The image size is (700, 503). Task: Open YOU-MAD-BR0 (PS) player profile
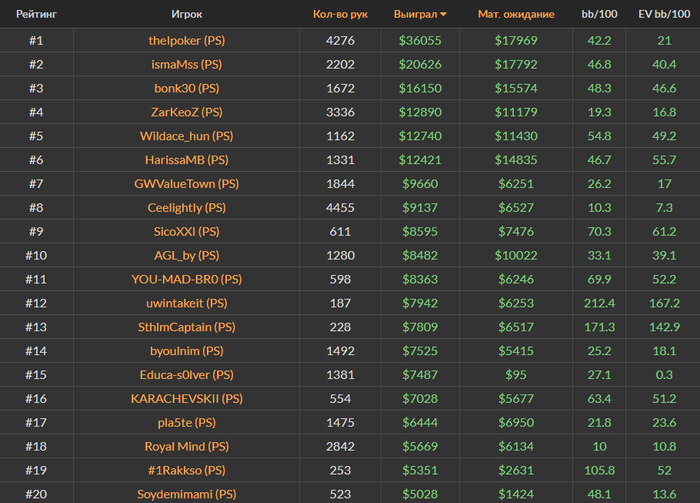(187, 279)
